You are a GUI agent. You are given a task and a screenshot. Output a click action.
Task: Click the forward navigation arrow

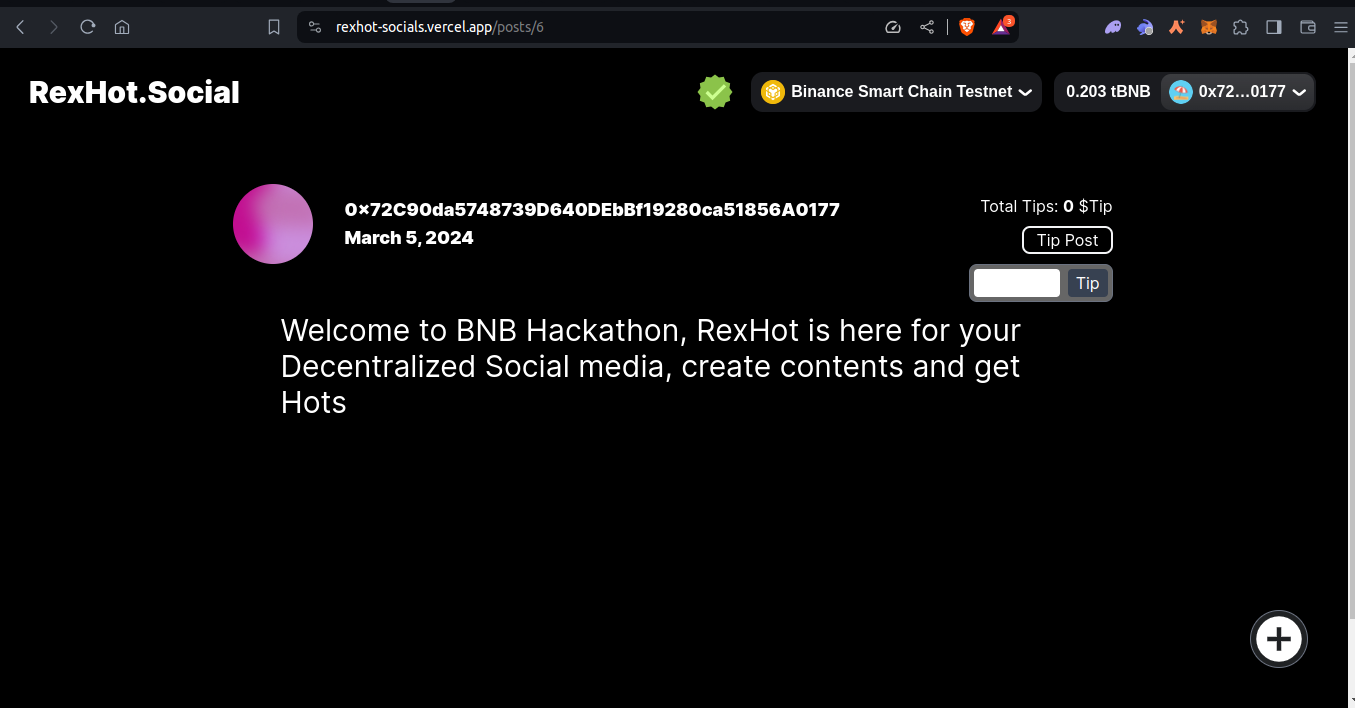point(54,27)
